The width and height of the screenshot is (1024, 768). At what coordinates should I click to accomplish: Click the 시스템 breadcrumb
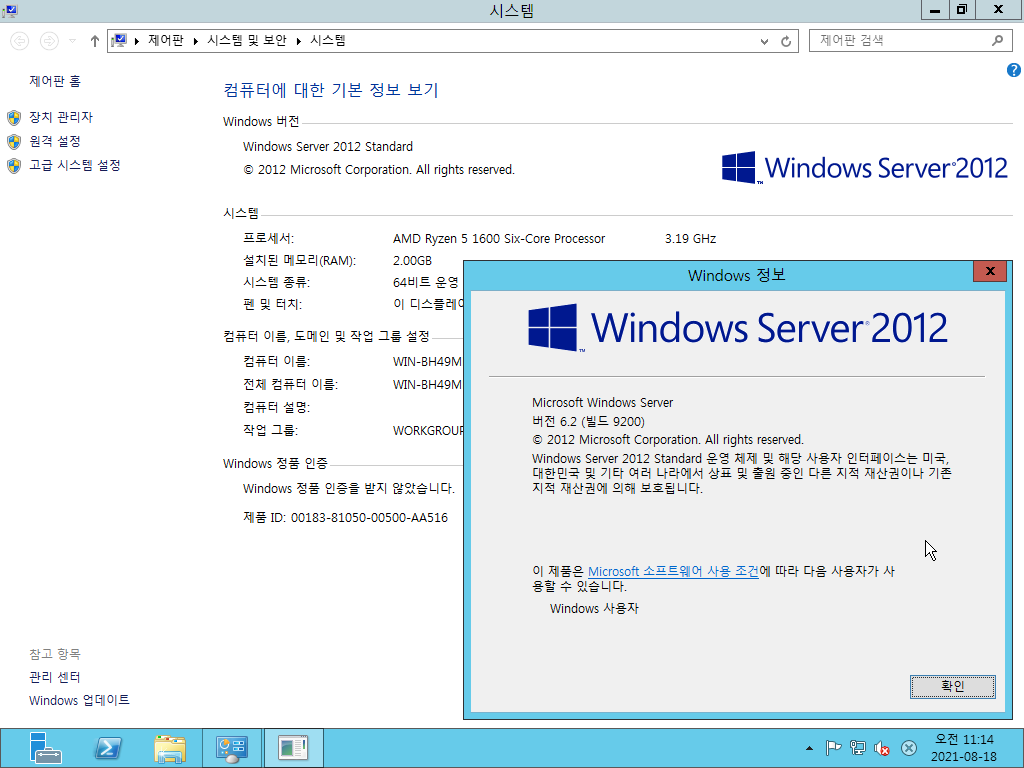click(x=328, y=40)
